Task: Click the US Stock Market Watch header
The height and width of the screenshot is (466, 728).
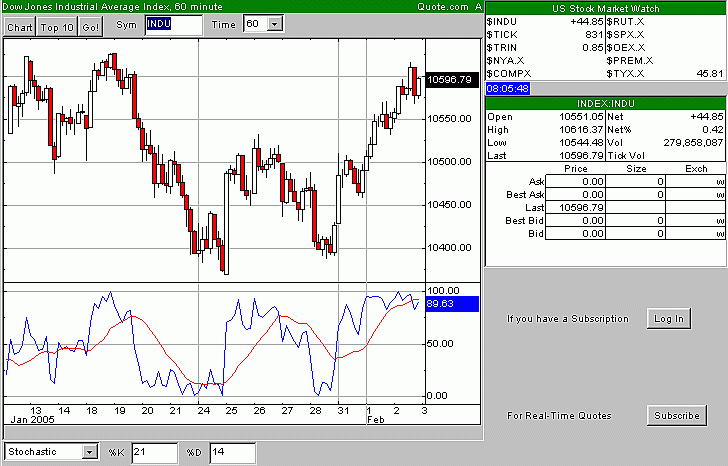Action: pyautogui.click(x=605, y=9)
